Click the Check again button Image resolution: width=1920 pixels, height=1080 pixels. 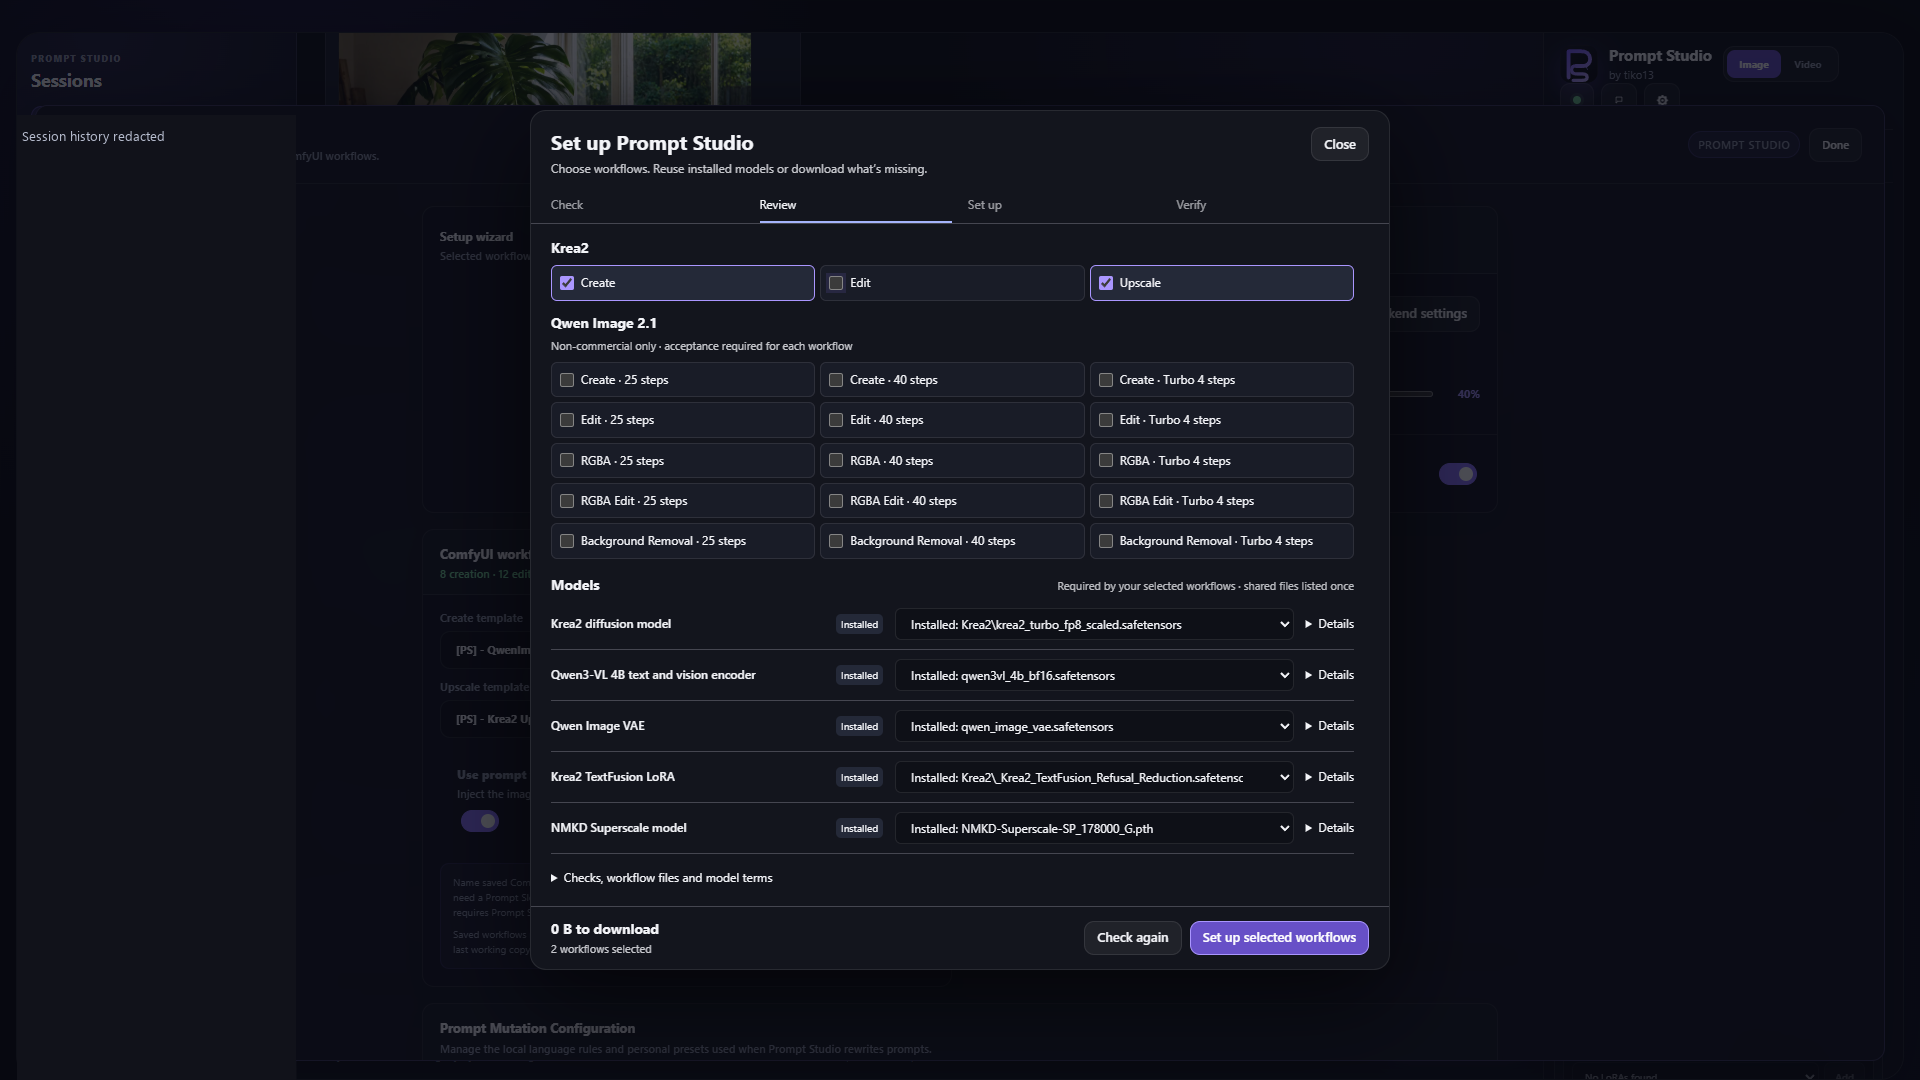pyautogui.click(x=1132, y=938)
